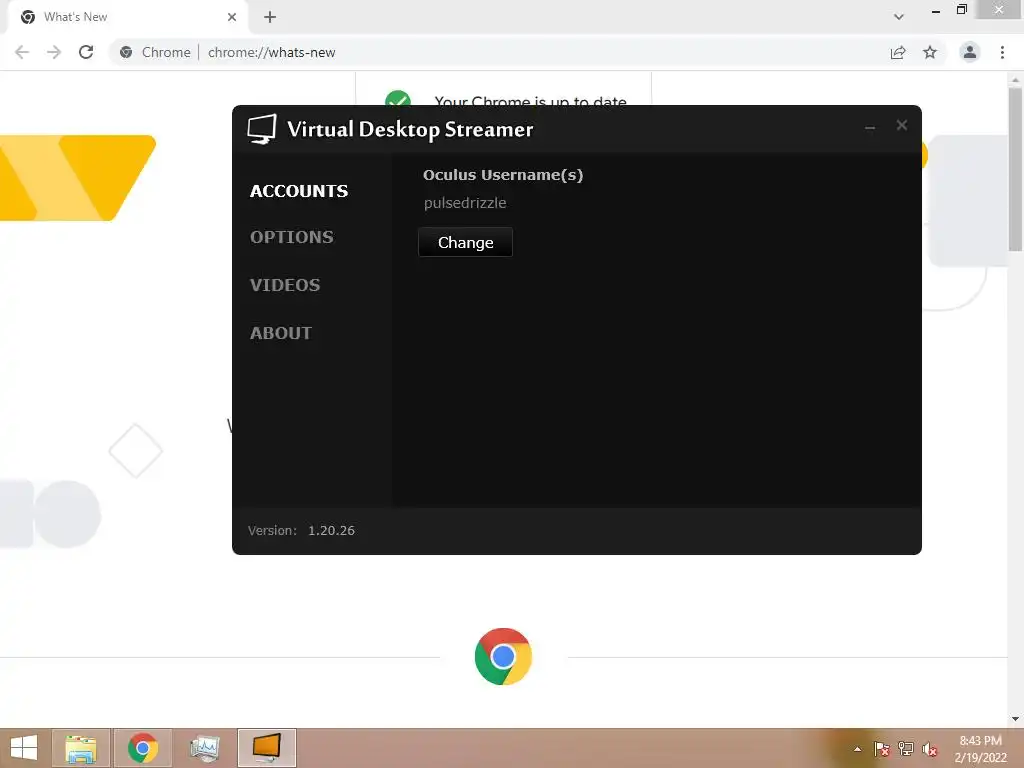Open Chrome share page icon

pyautogui.click(x=898, y=52)
